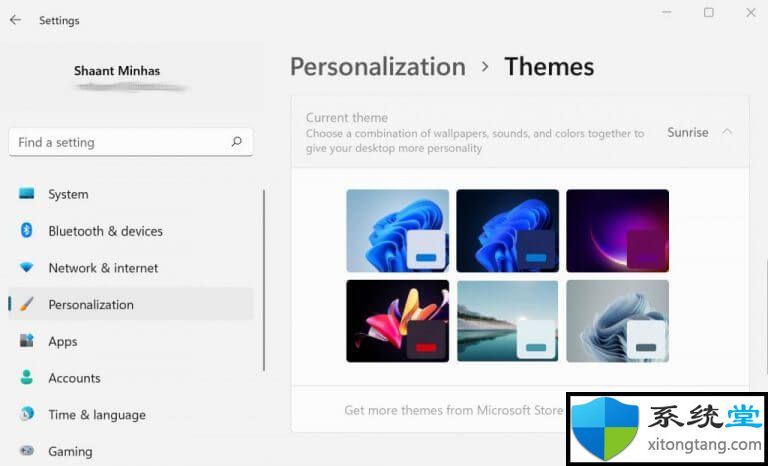Open System settings
The width and height of the screenshot is (768, 466).
[x=68, y=195]
